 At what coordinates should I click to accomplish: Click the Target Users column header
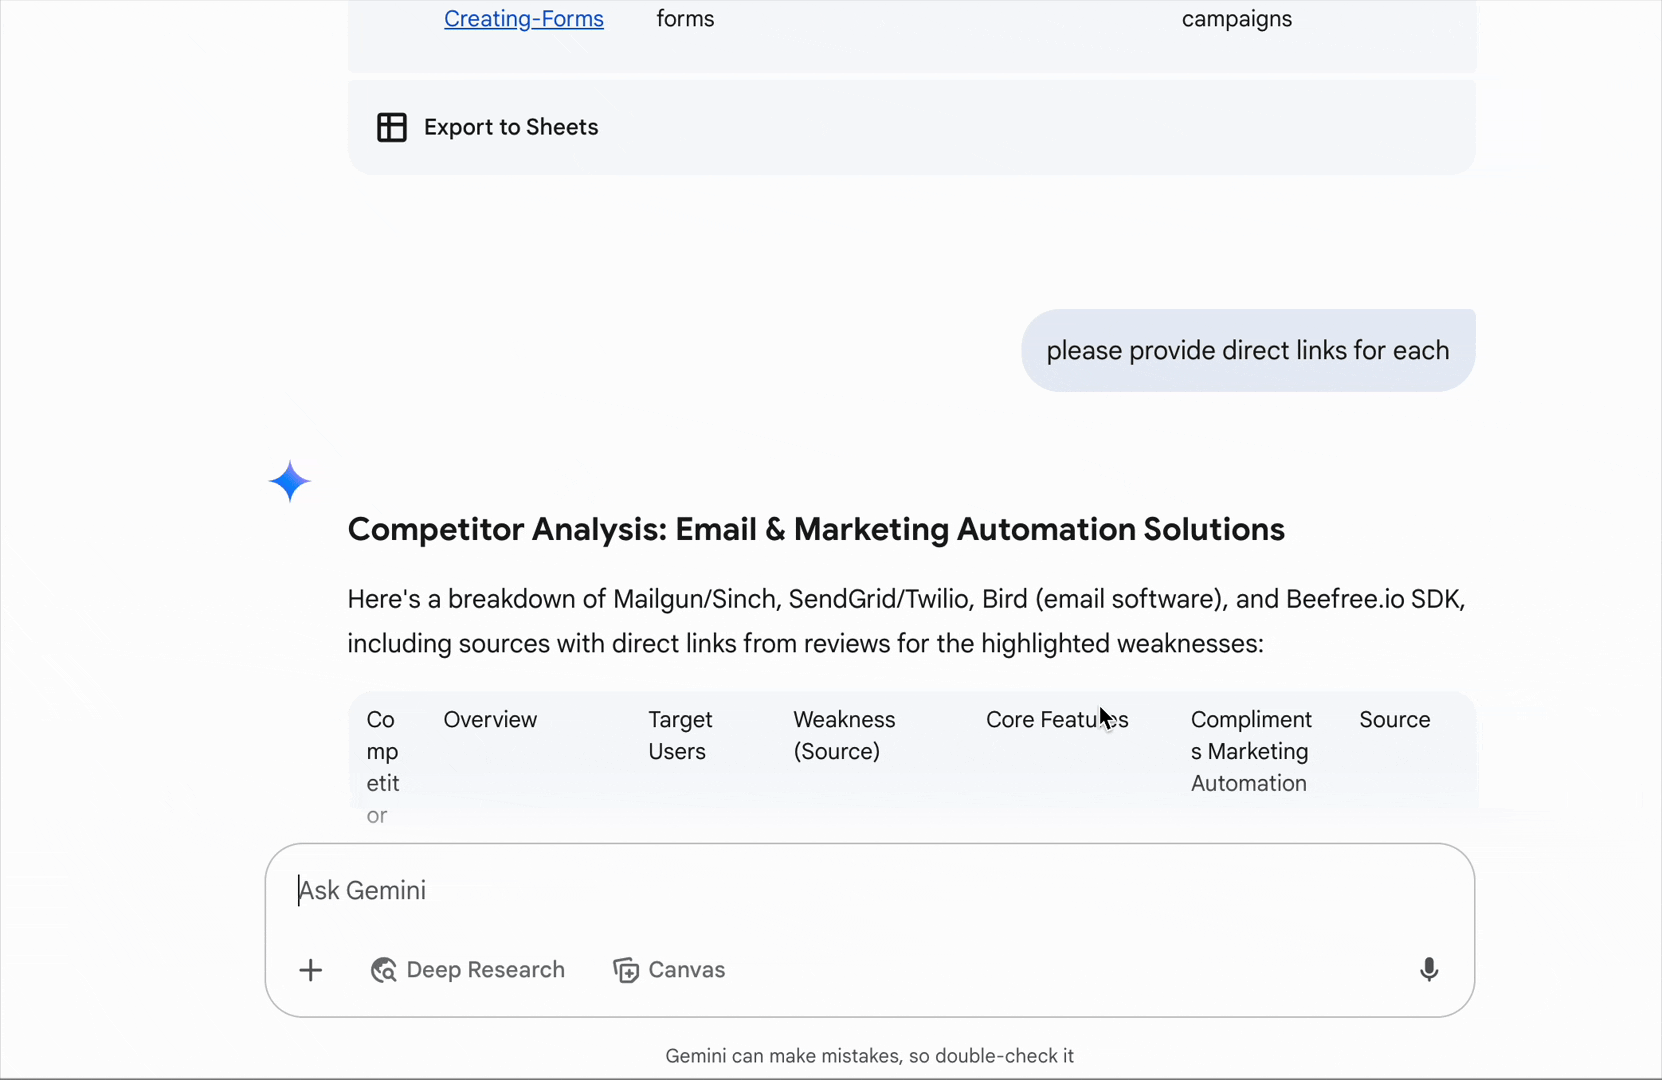pos(680,736)
